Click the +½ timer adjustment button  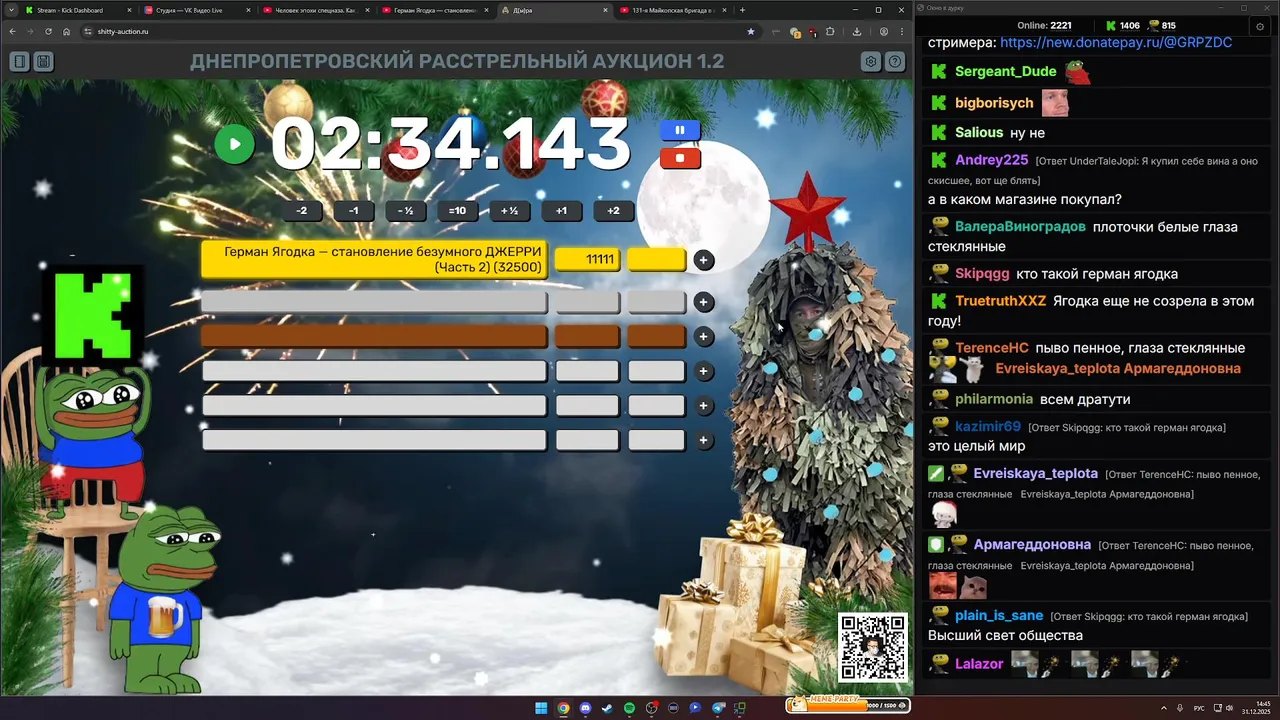pyautogui.click(x=509, y=211)
